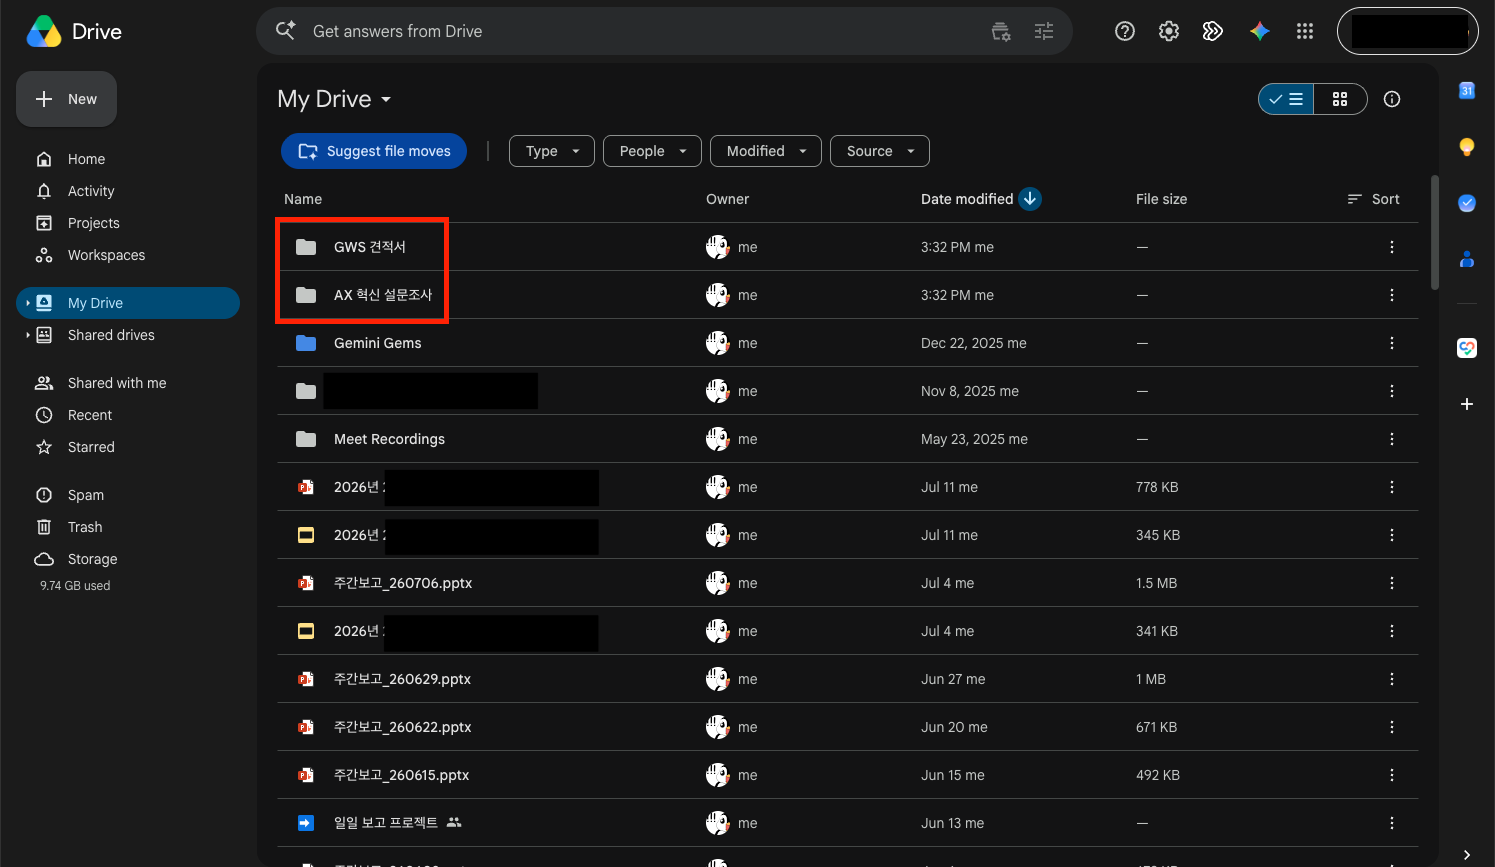Open the Gemini sparkle icon in header
Image resolution: width=1495 pixels, height=867 pixels.
click(x=1260, y=31)
